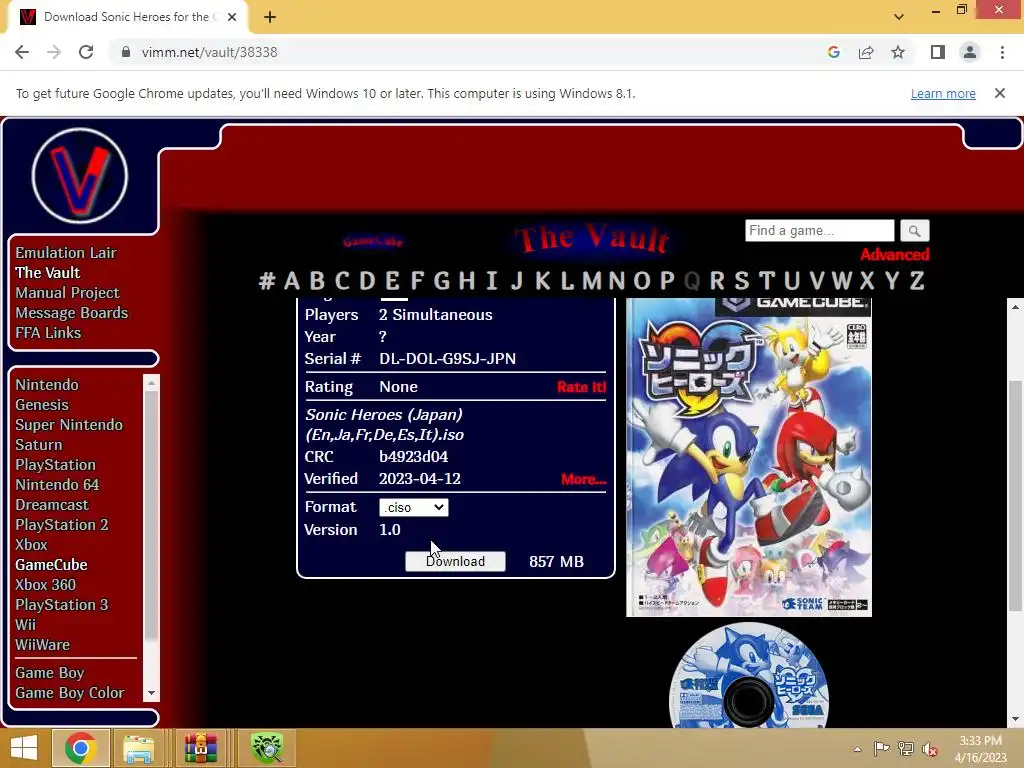Click the Action Center flag icon
Screen dimensions: 1024x768
881,749
